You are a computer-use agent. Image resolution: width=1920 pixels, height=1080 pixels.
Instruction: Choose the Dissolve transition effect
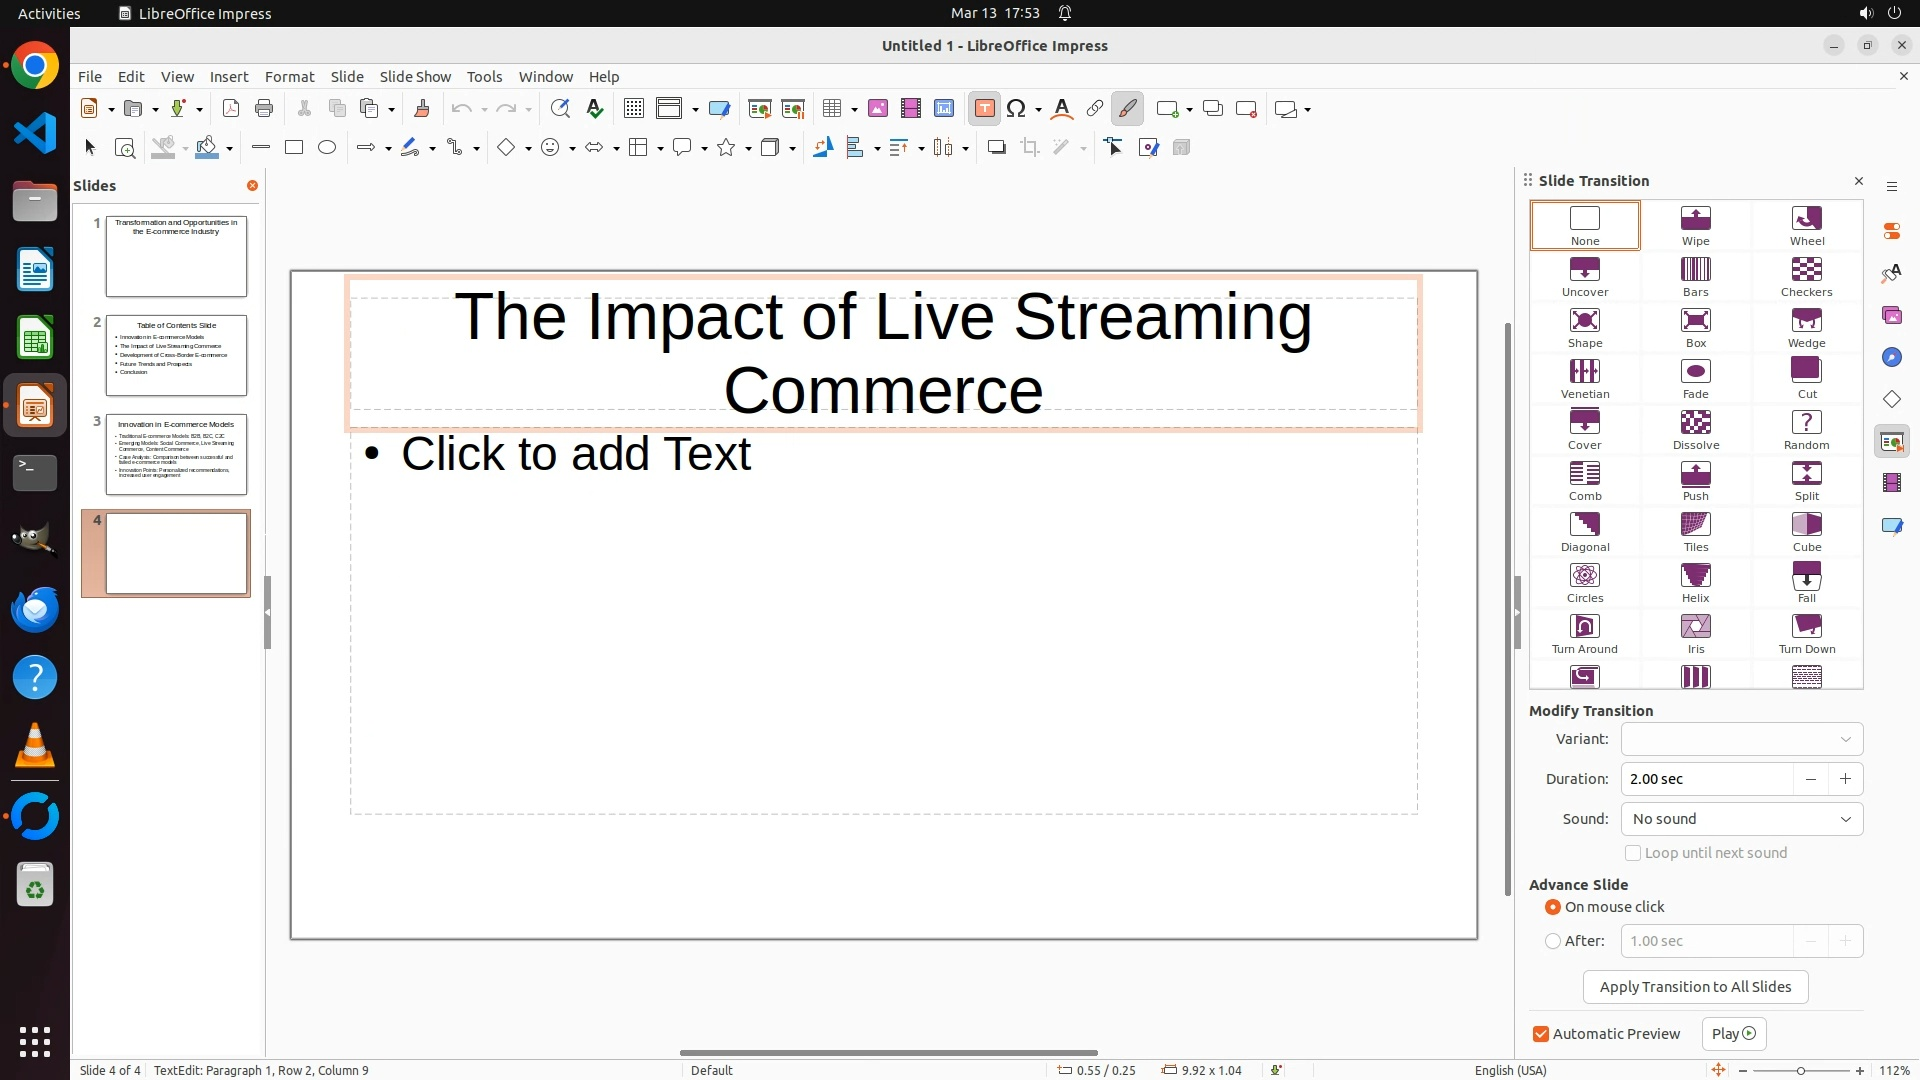tap(1695, 430)
